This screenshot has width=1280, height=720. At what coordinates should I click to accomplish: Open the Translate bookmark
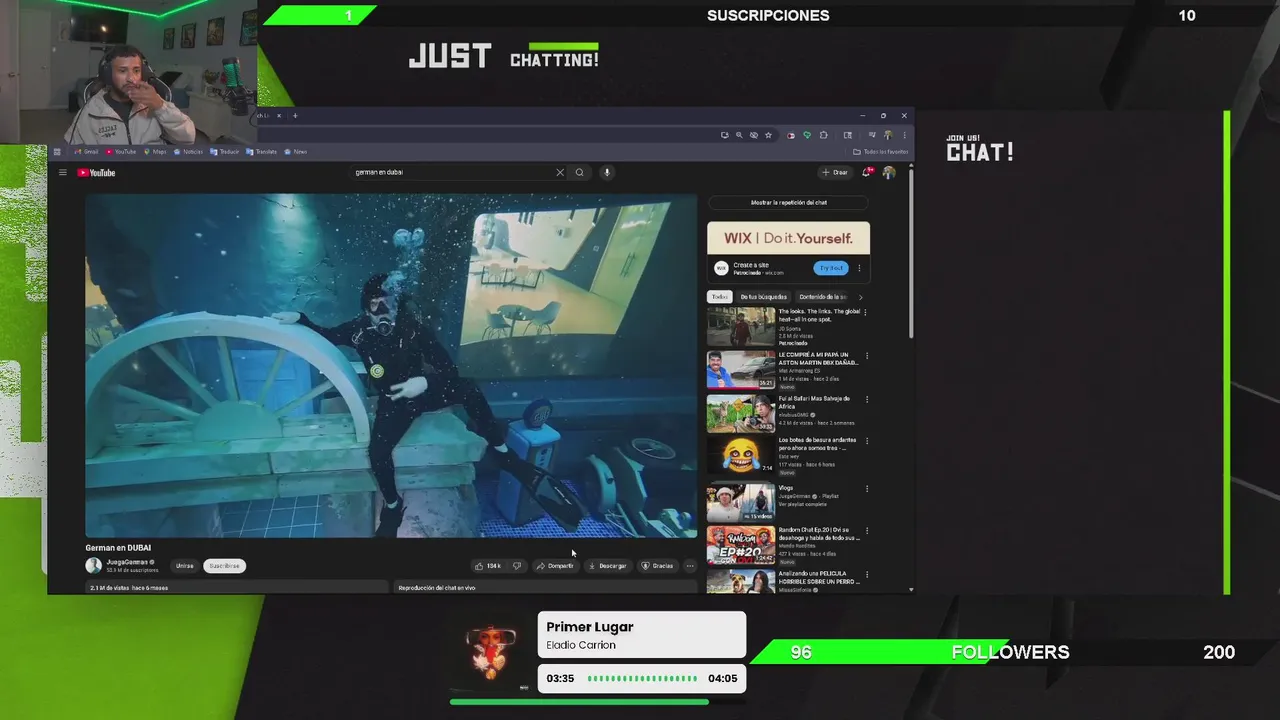tap(262, 152)
